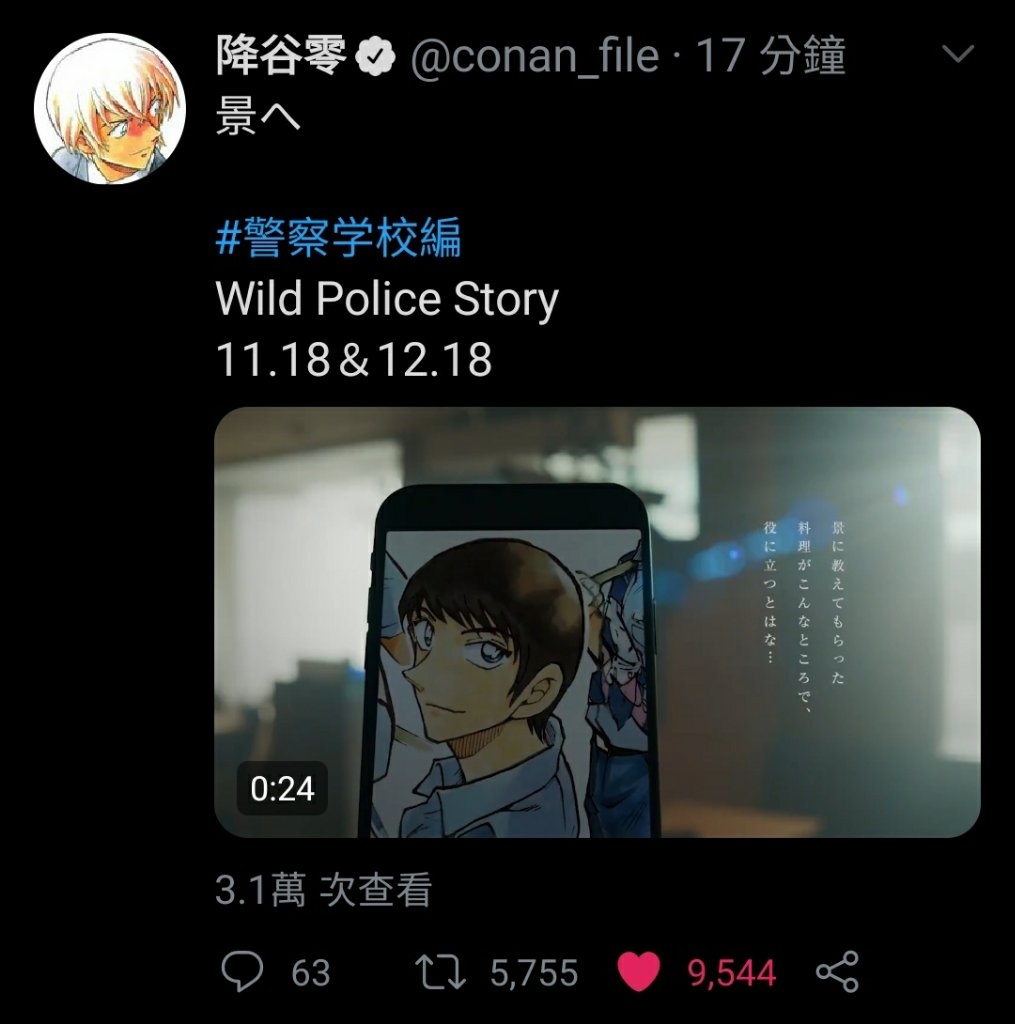Tap the vertical Japanese caption in video
The image size is (1015, 1024).
pos(804,615)
